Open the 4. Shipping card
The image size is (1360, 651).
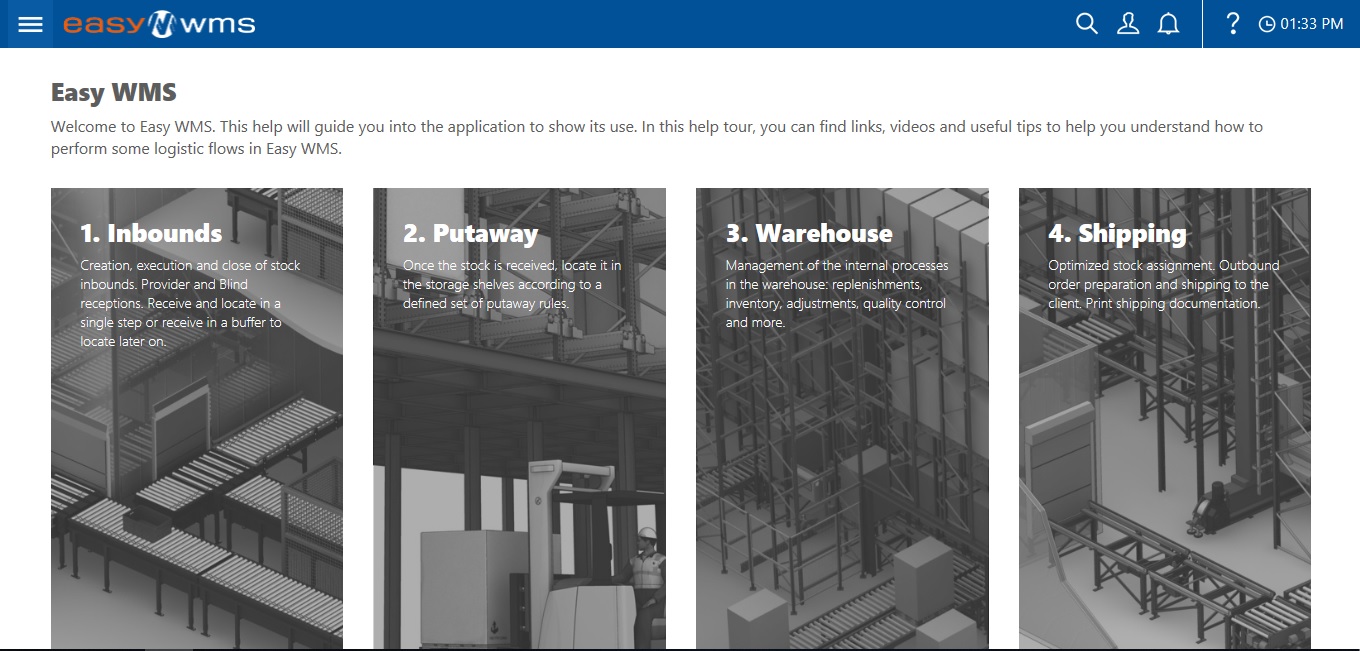coord(1165,418)
